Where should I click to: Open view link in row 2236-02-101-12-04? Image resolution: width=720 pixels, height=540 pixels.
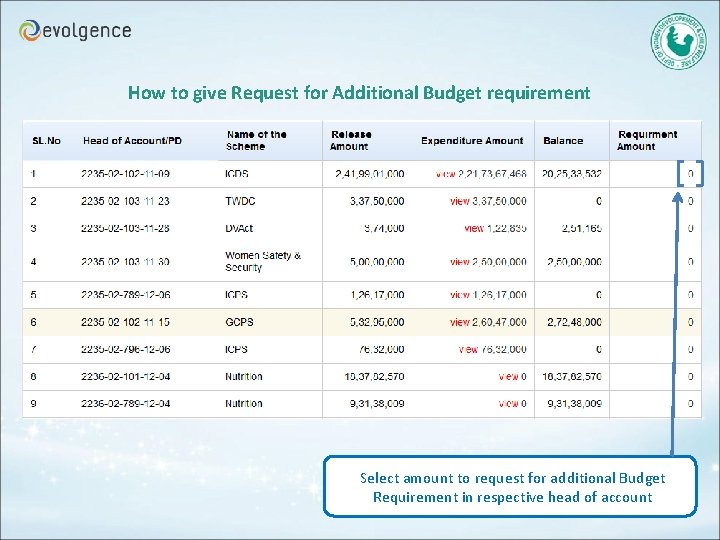508,377
